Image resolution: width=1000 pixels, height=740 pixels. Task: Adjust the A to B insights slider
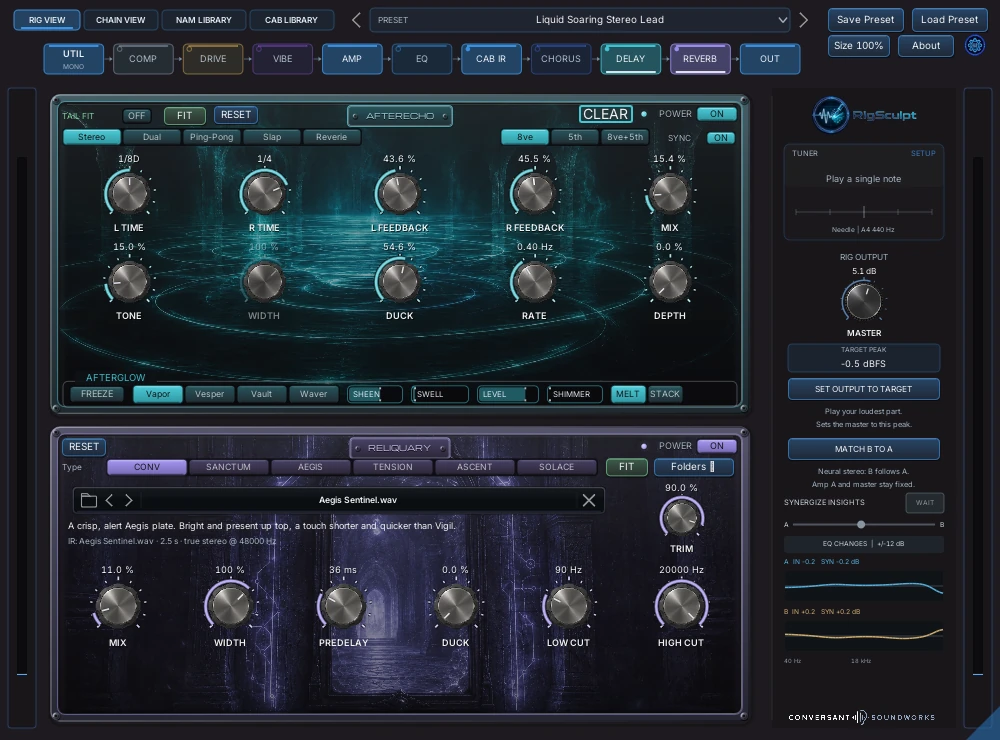tap(864, 524)
